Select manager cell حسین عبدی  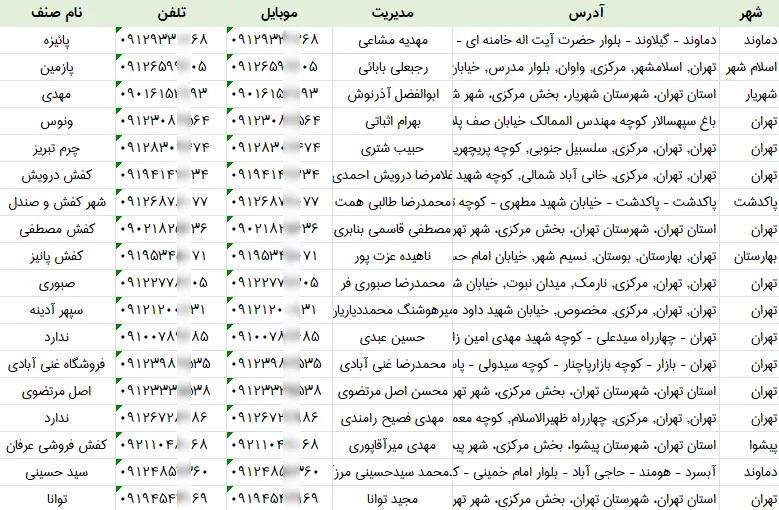[392, 337]
